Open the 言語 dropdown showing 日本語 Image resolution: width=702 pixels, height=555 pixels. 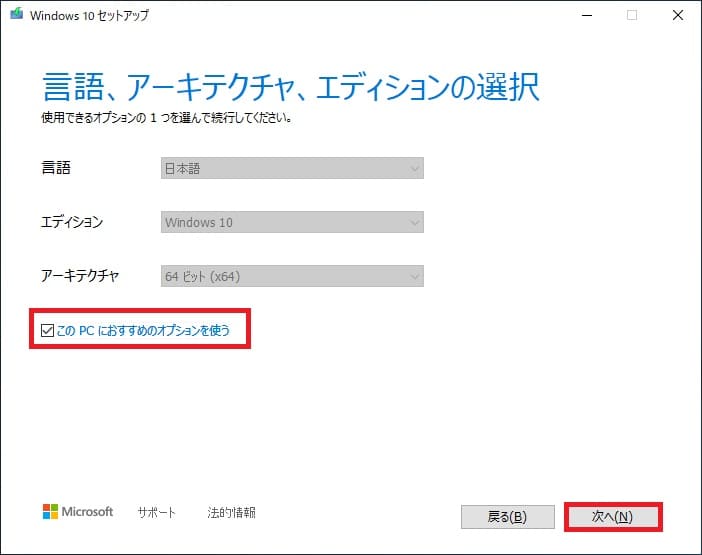tap(292, 169)
